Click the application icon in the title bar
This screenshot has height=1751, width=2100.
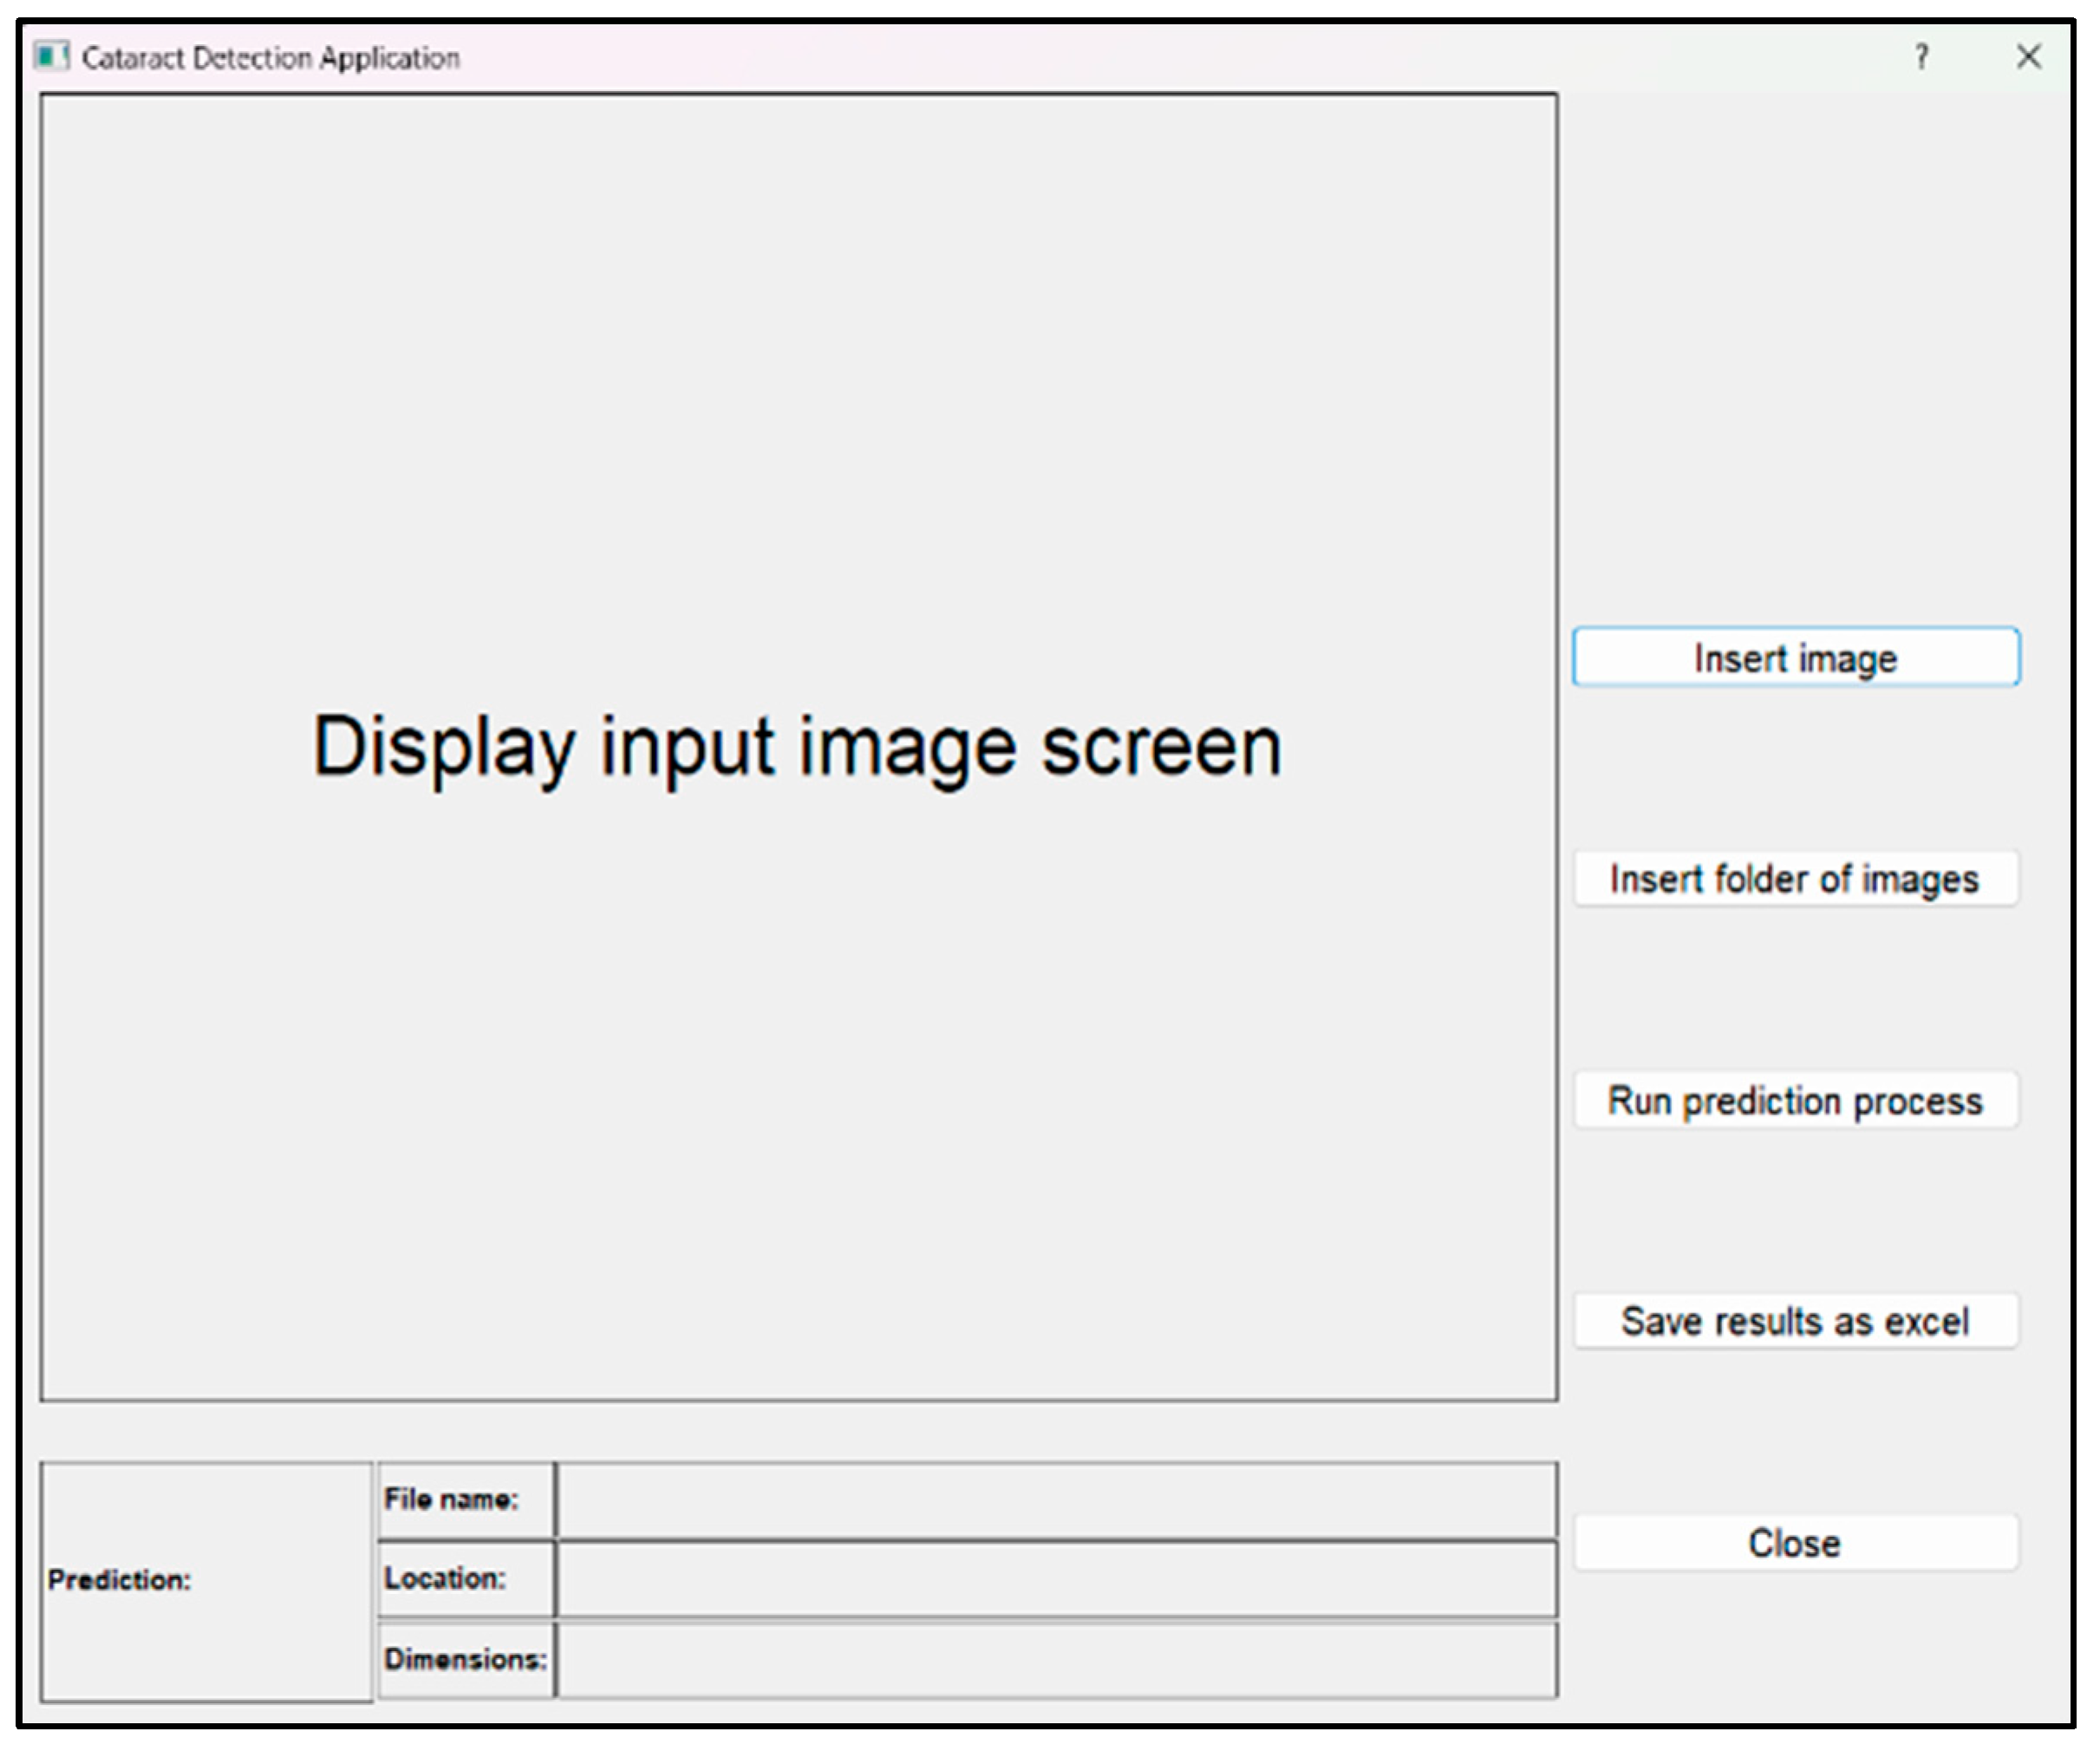click(51, 57)
